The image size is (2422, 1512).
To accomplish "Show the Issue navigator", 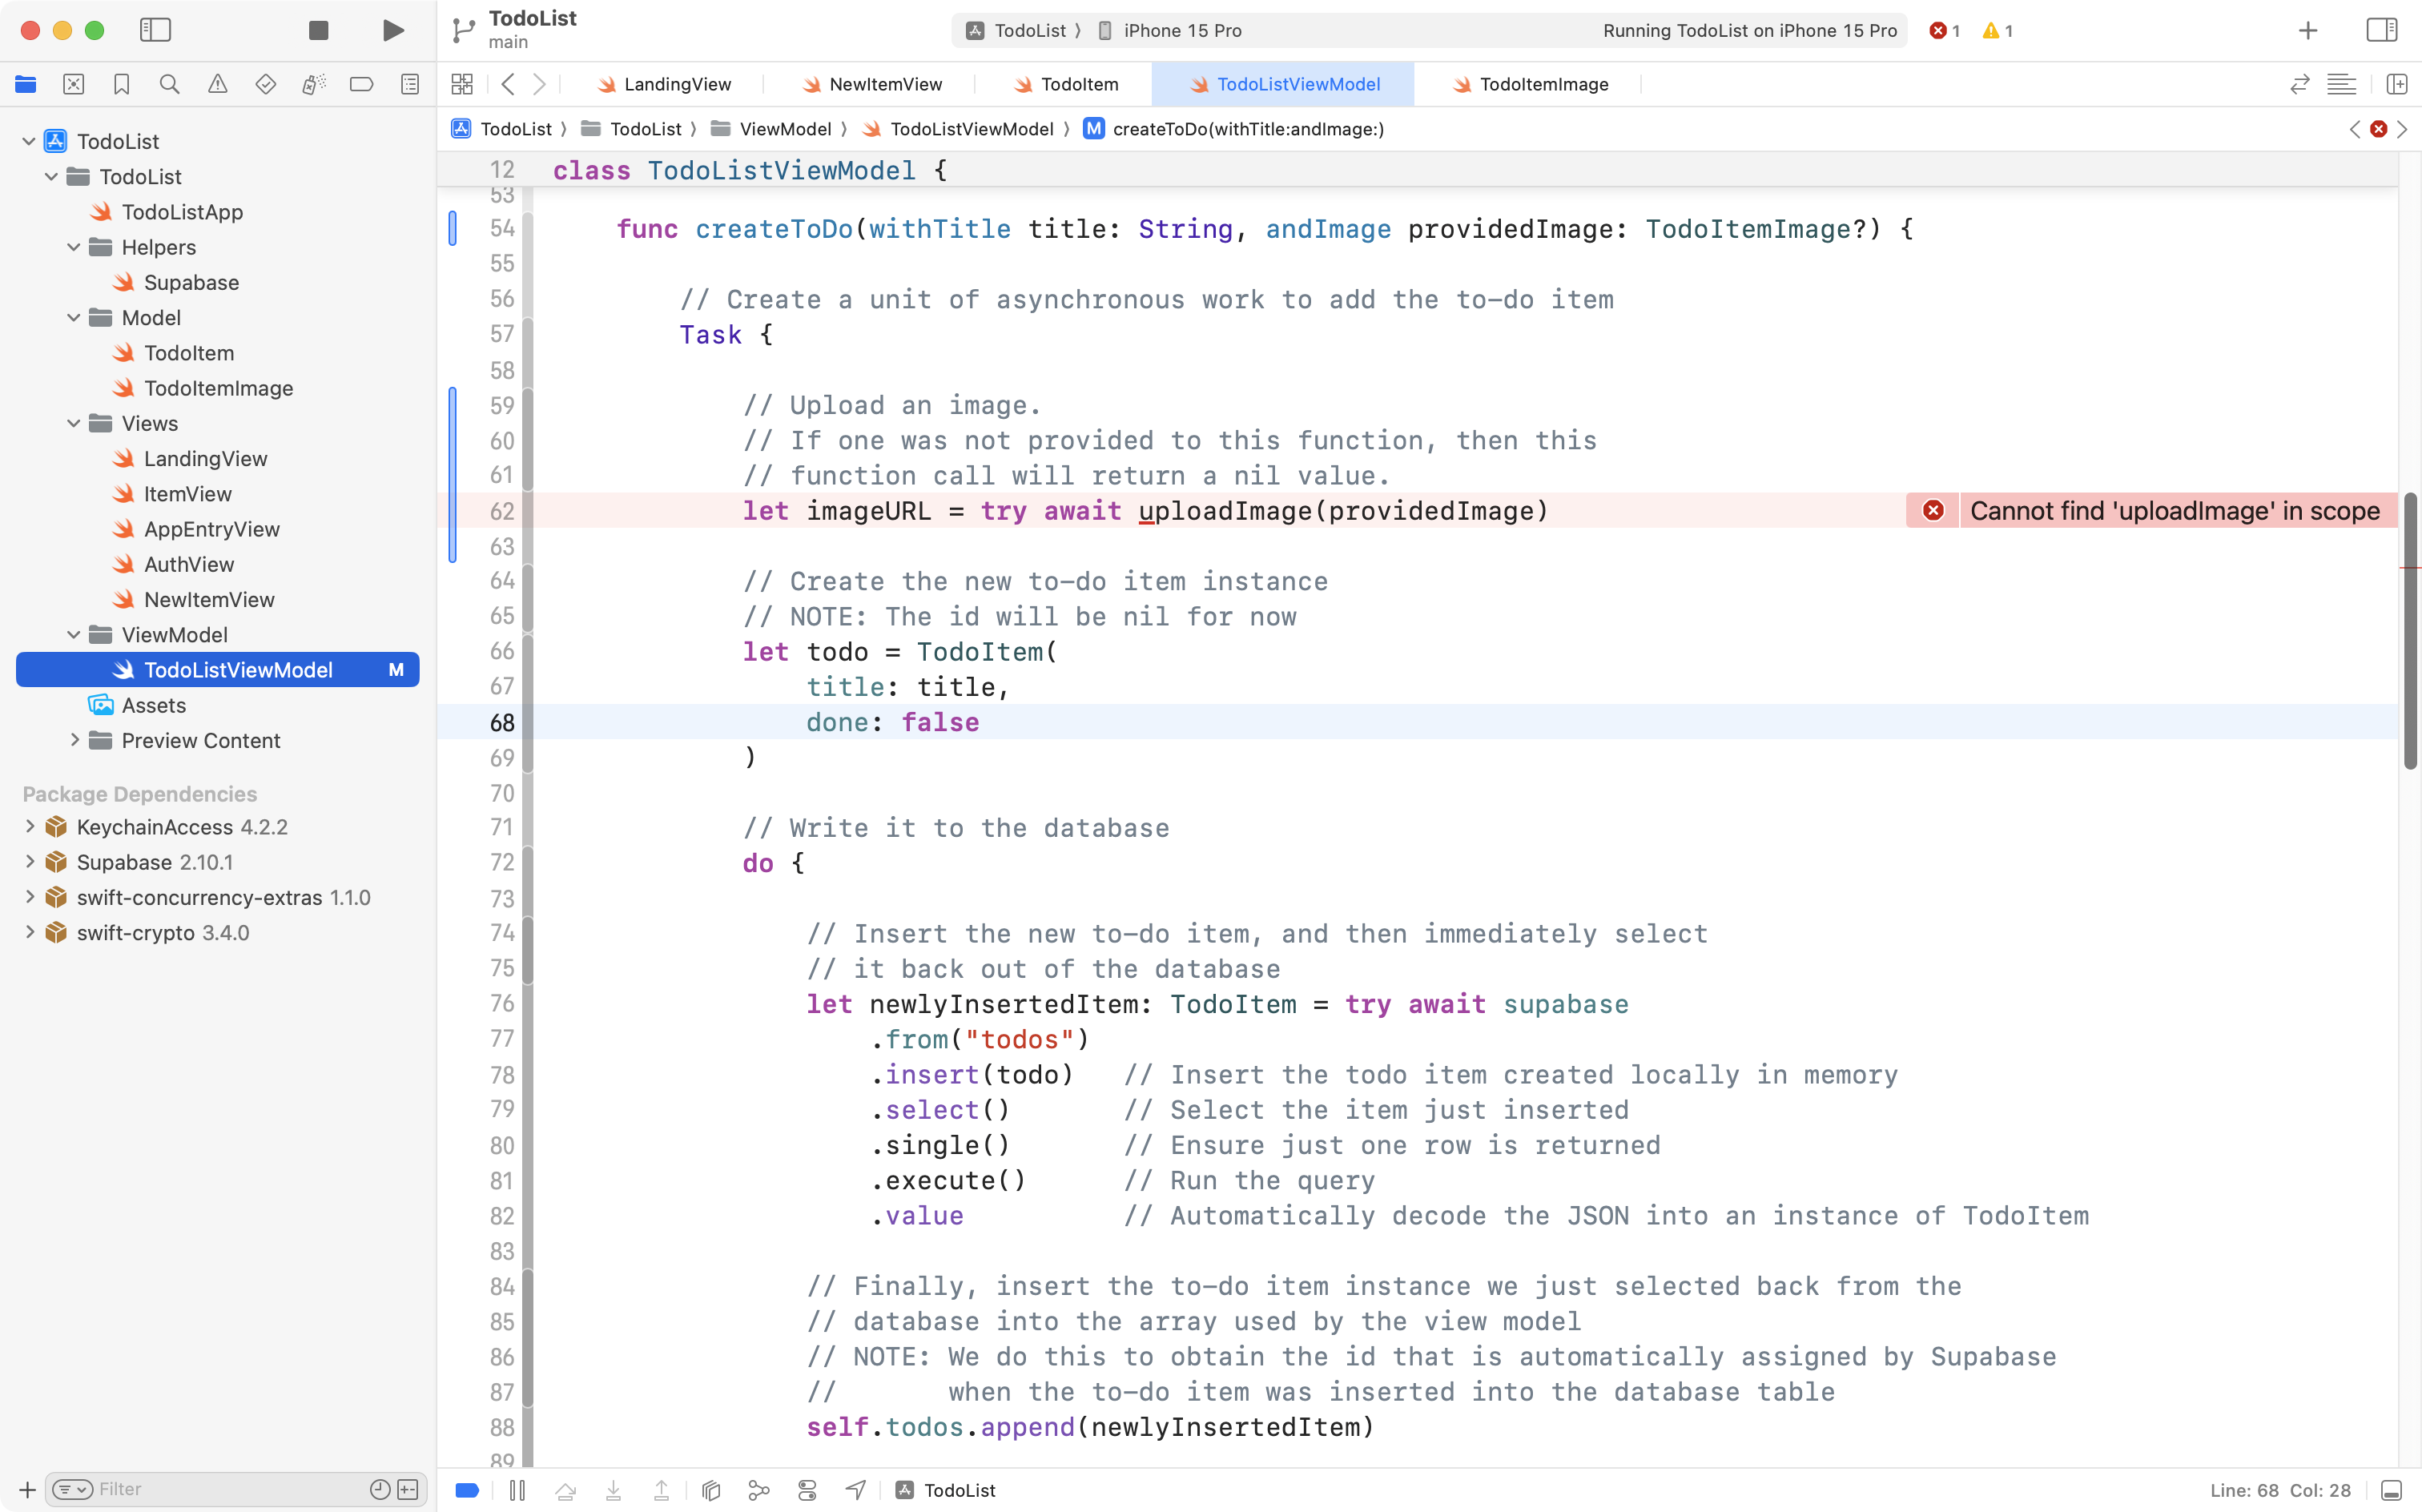I will point(218,84).
